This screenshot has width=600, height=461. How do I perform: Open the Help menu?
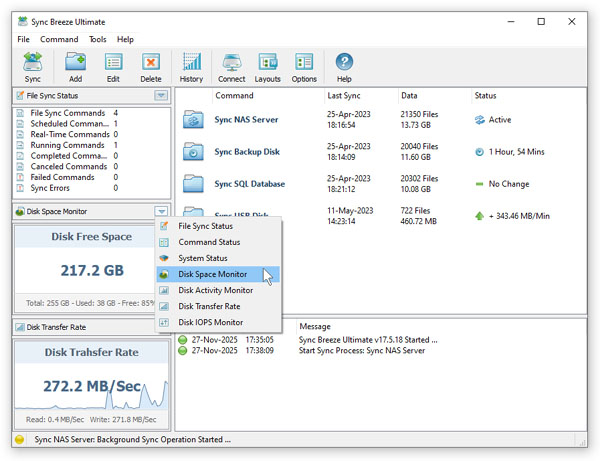(x=125, y=39)
